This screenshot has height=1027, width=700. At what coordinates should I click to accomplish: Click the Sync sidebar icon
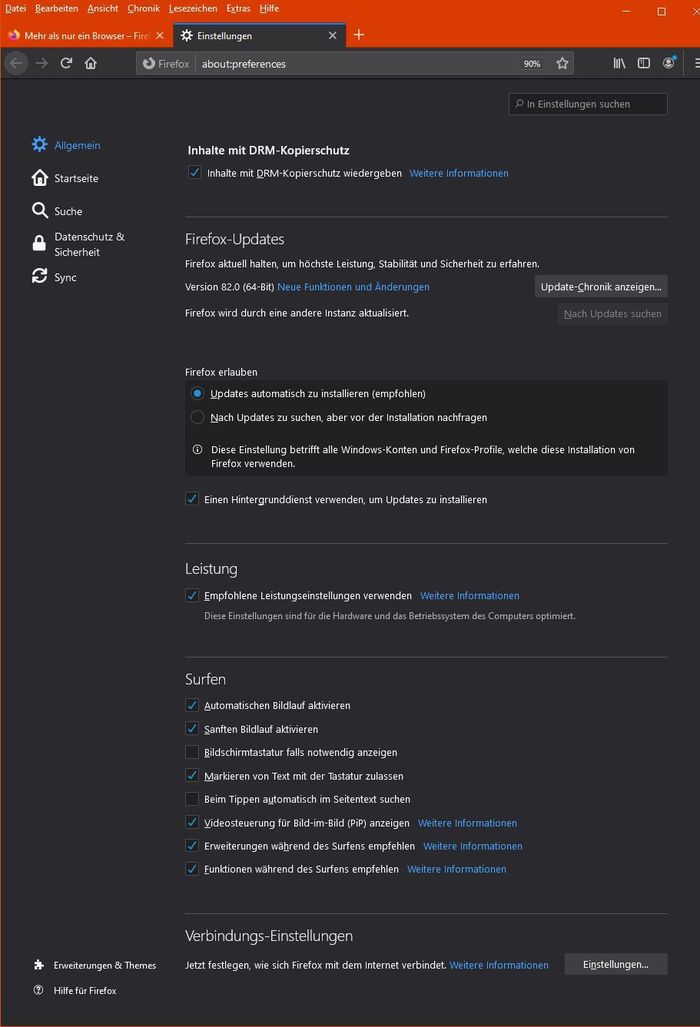click(38, 277)
